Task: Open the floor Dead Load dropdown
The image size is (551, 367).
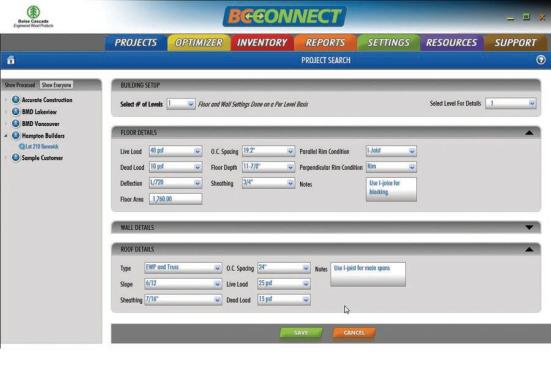Action: point(175,167)
